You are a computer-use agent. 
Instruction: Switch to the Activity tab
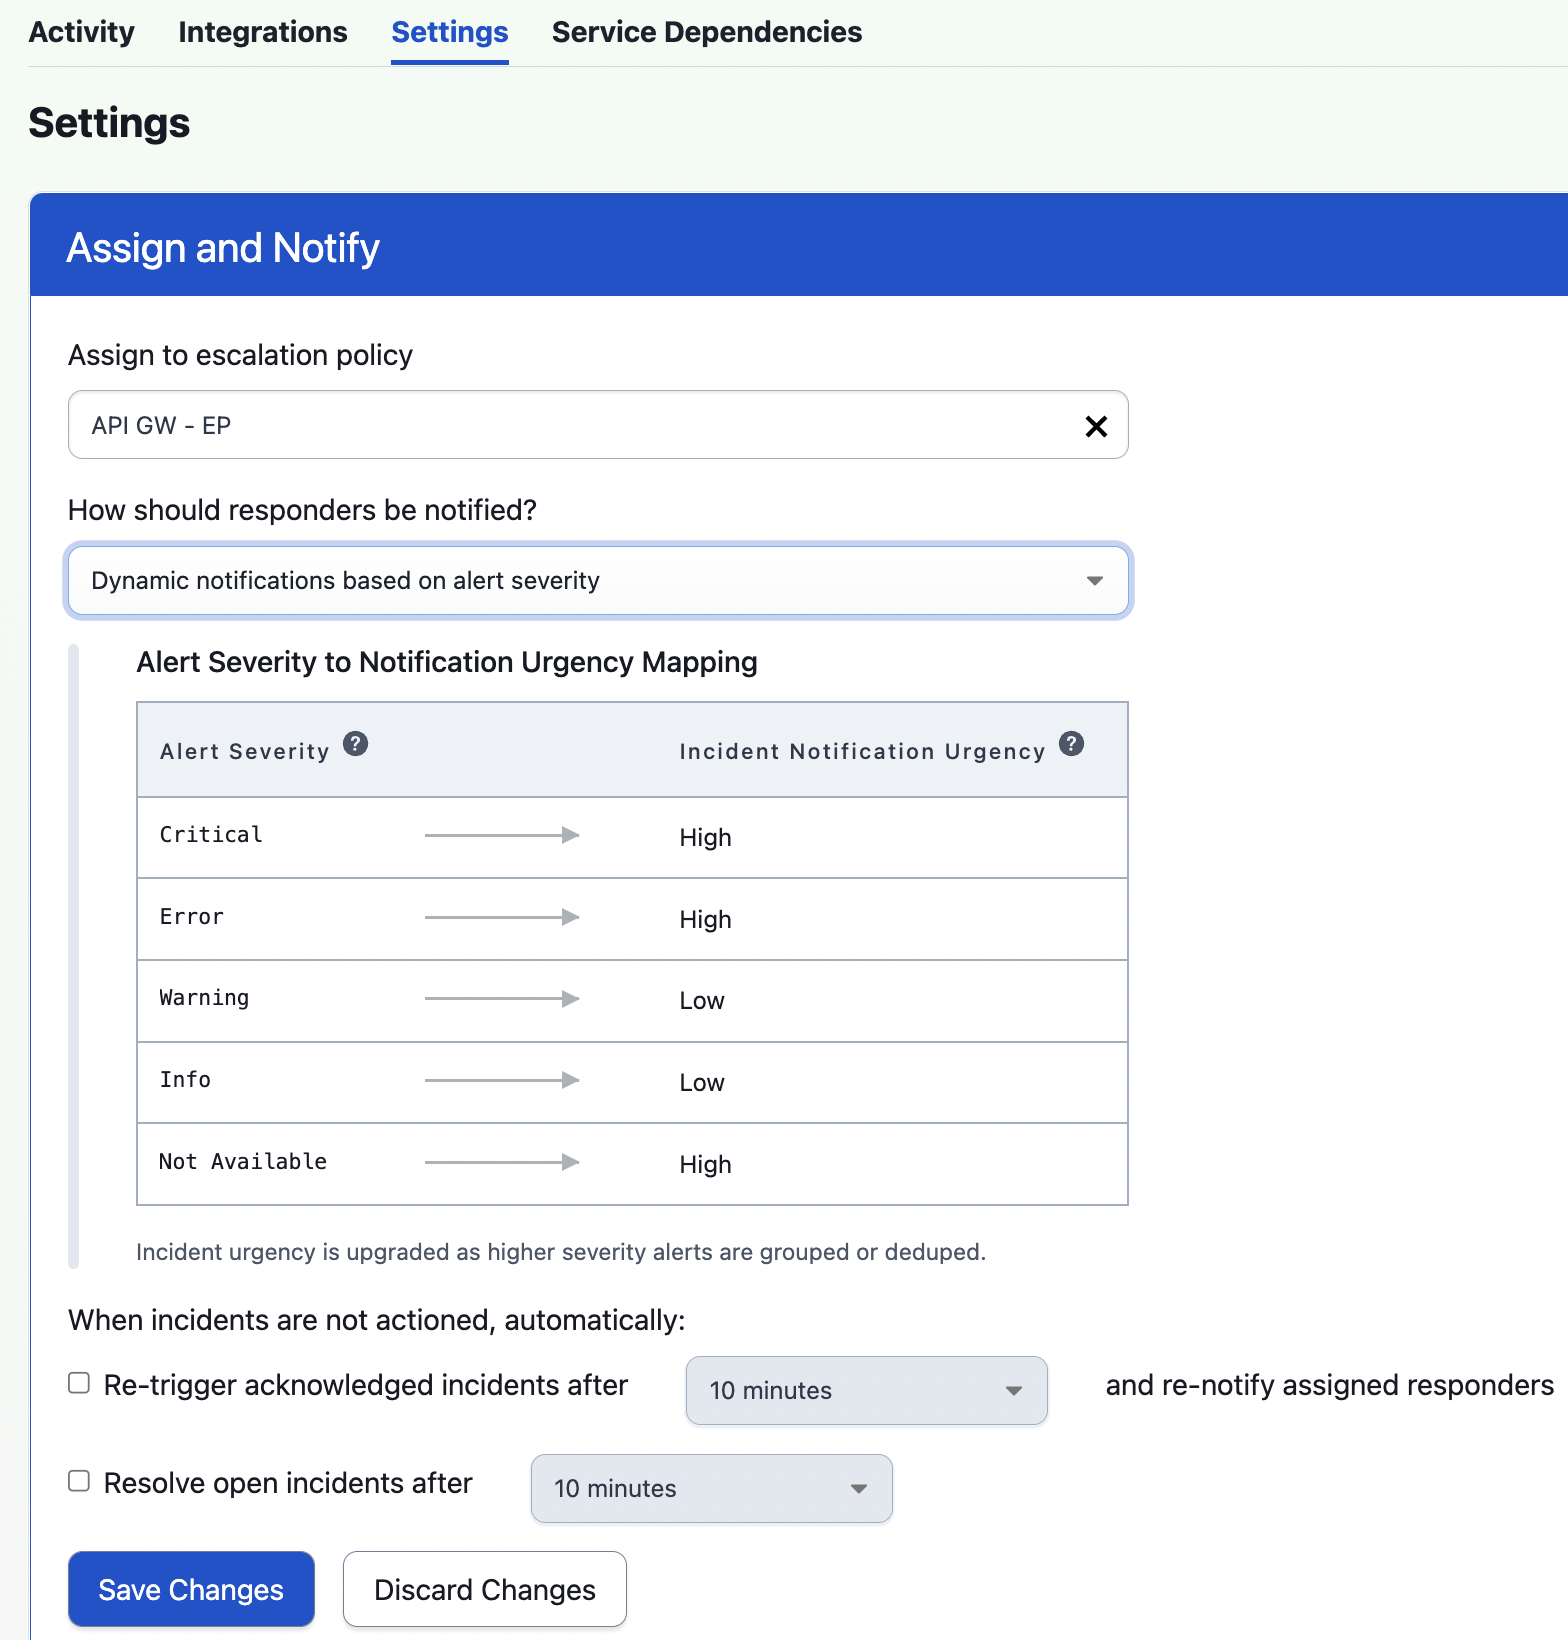click(x=81, y=31)
